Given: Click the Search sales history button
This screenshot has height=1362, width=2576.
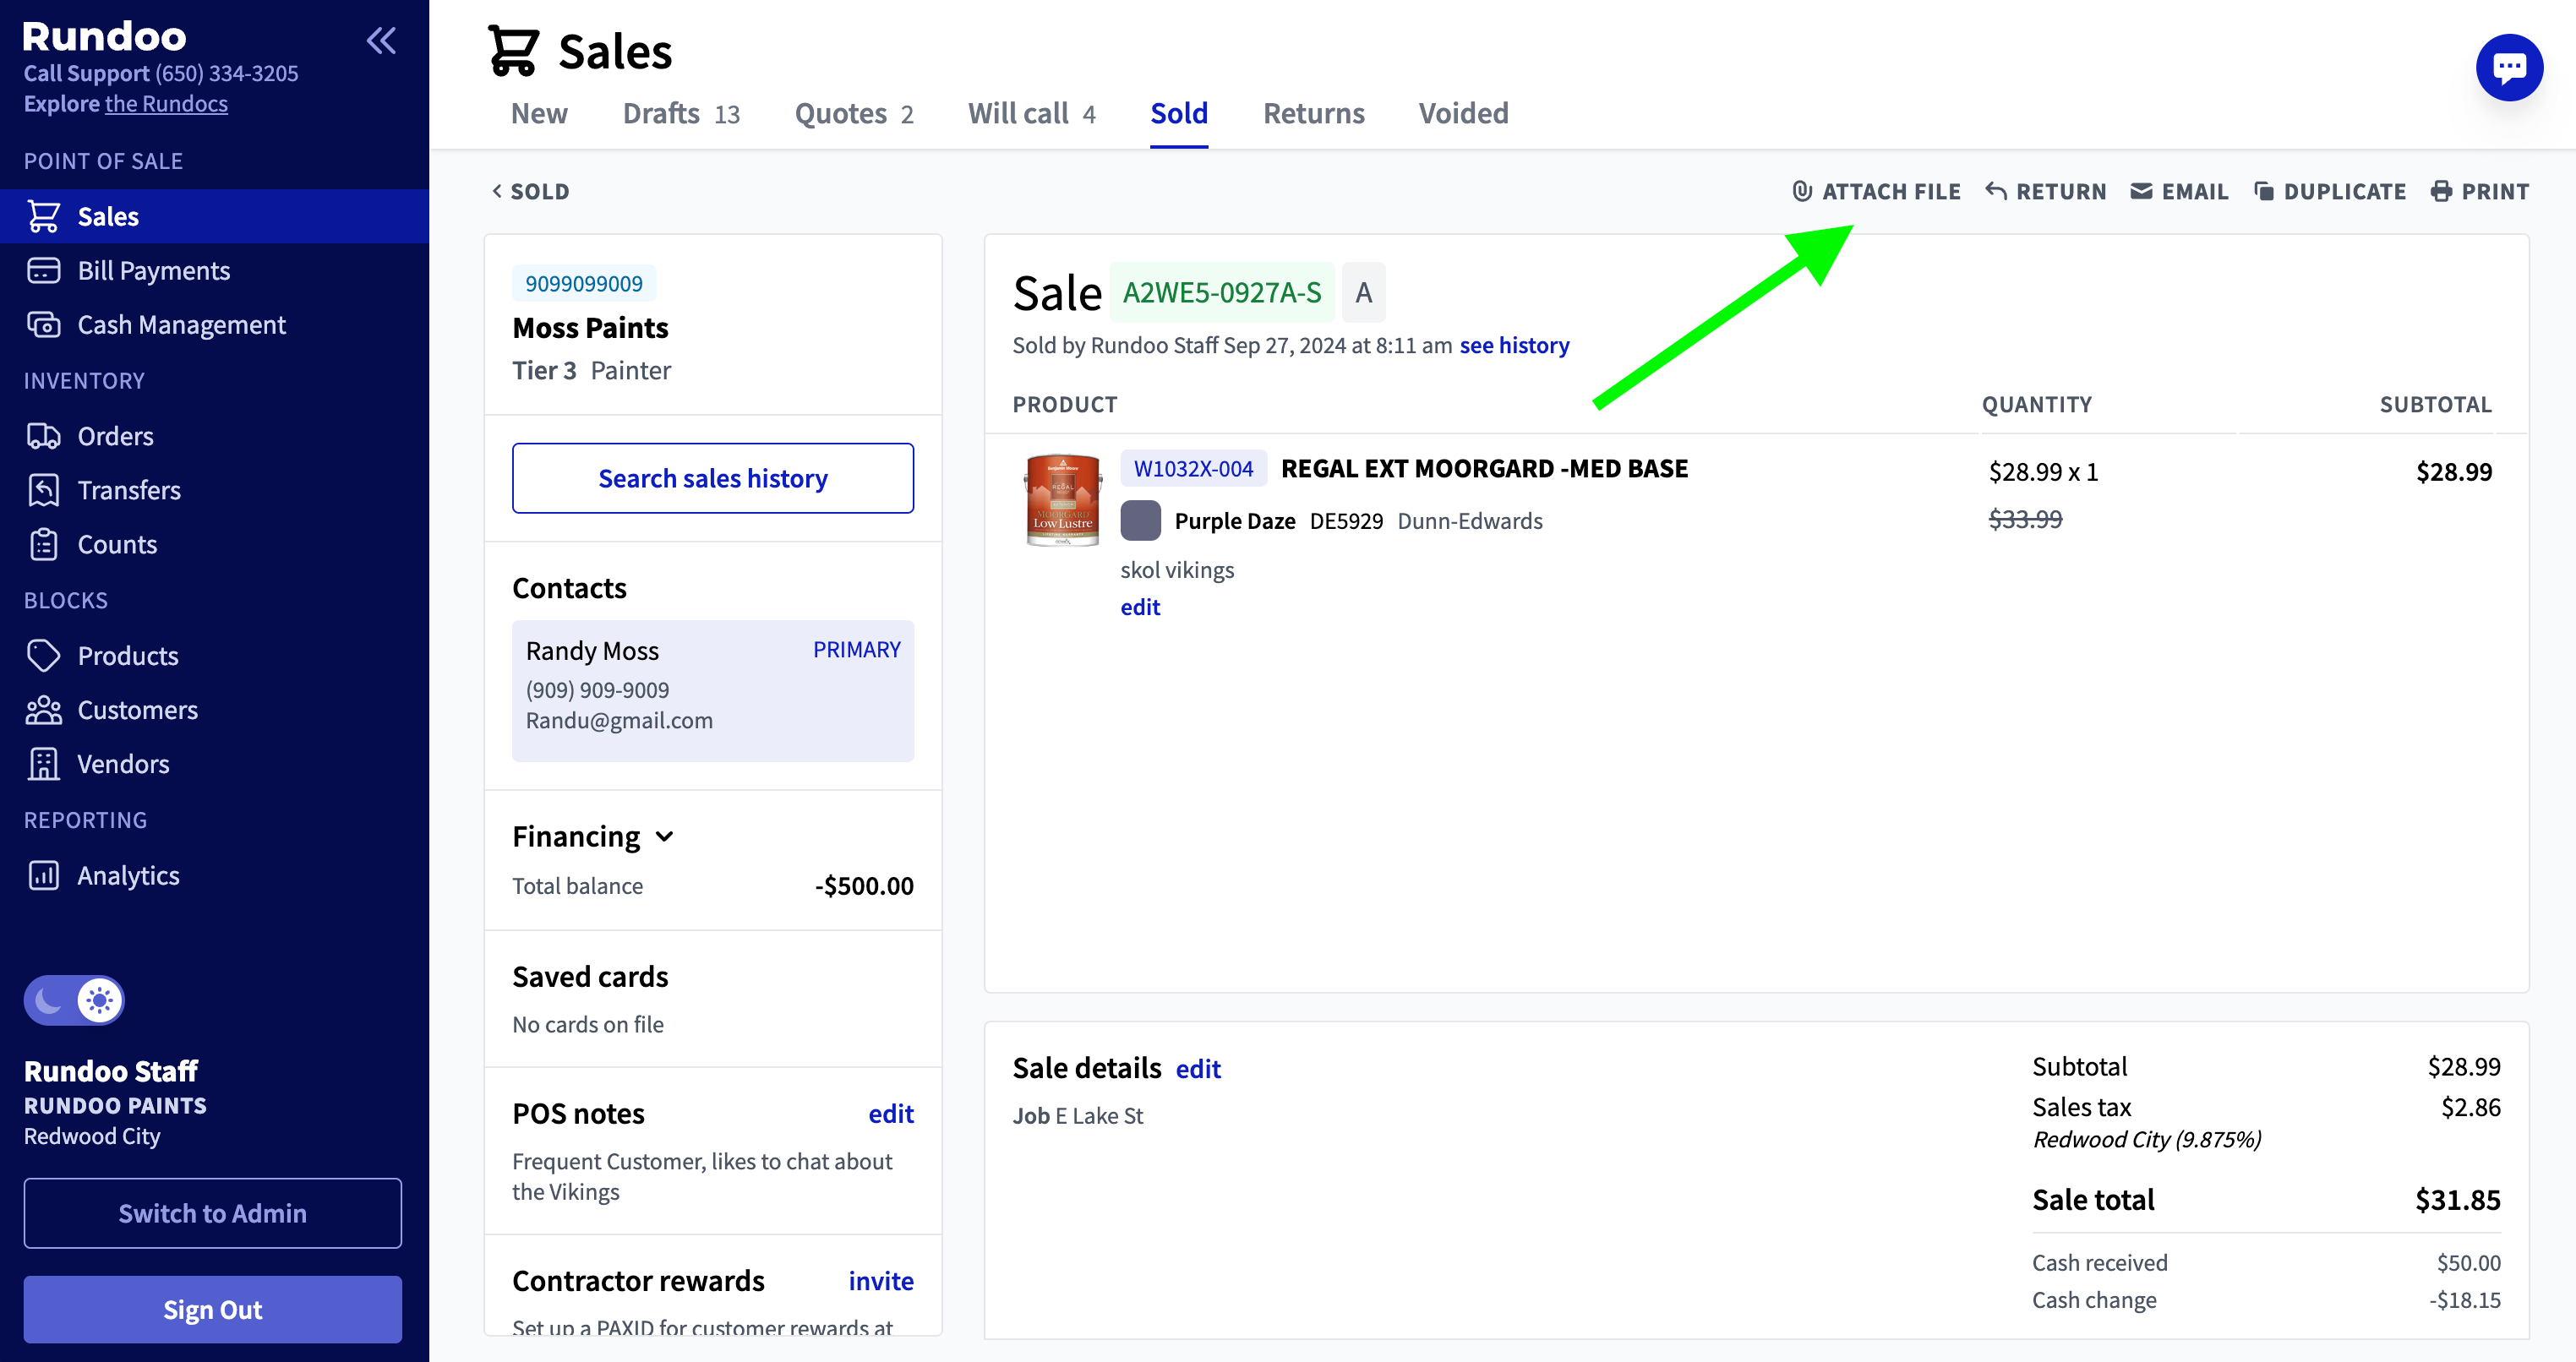Looking at the screenshot, I should (713, 478).
